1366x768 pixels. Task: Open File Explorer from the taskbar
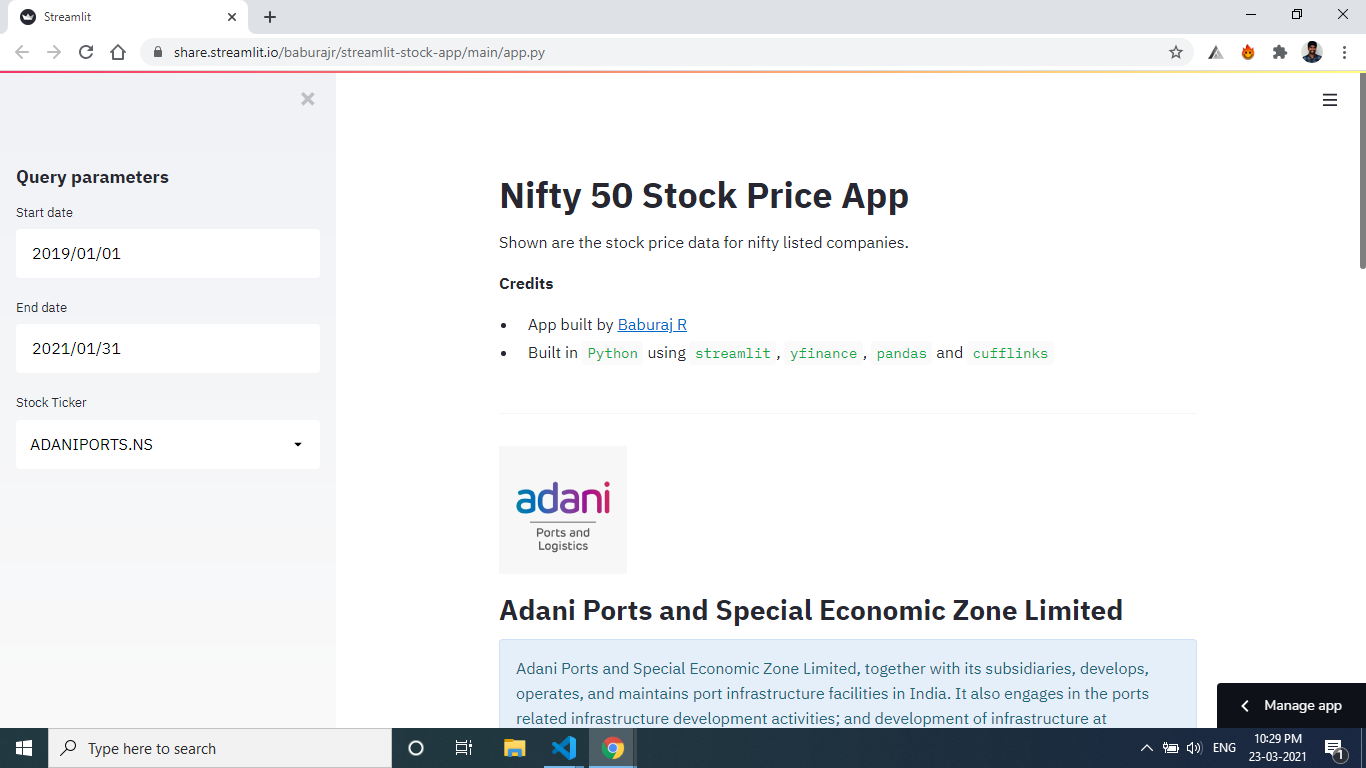(514, 748)
